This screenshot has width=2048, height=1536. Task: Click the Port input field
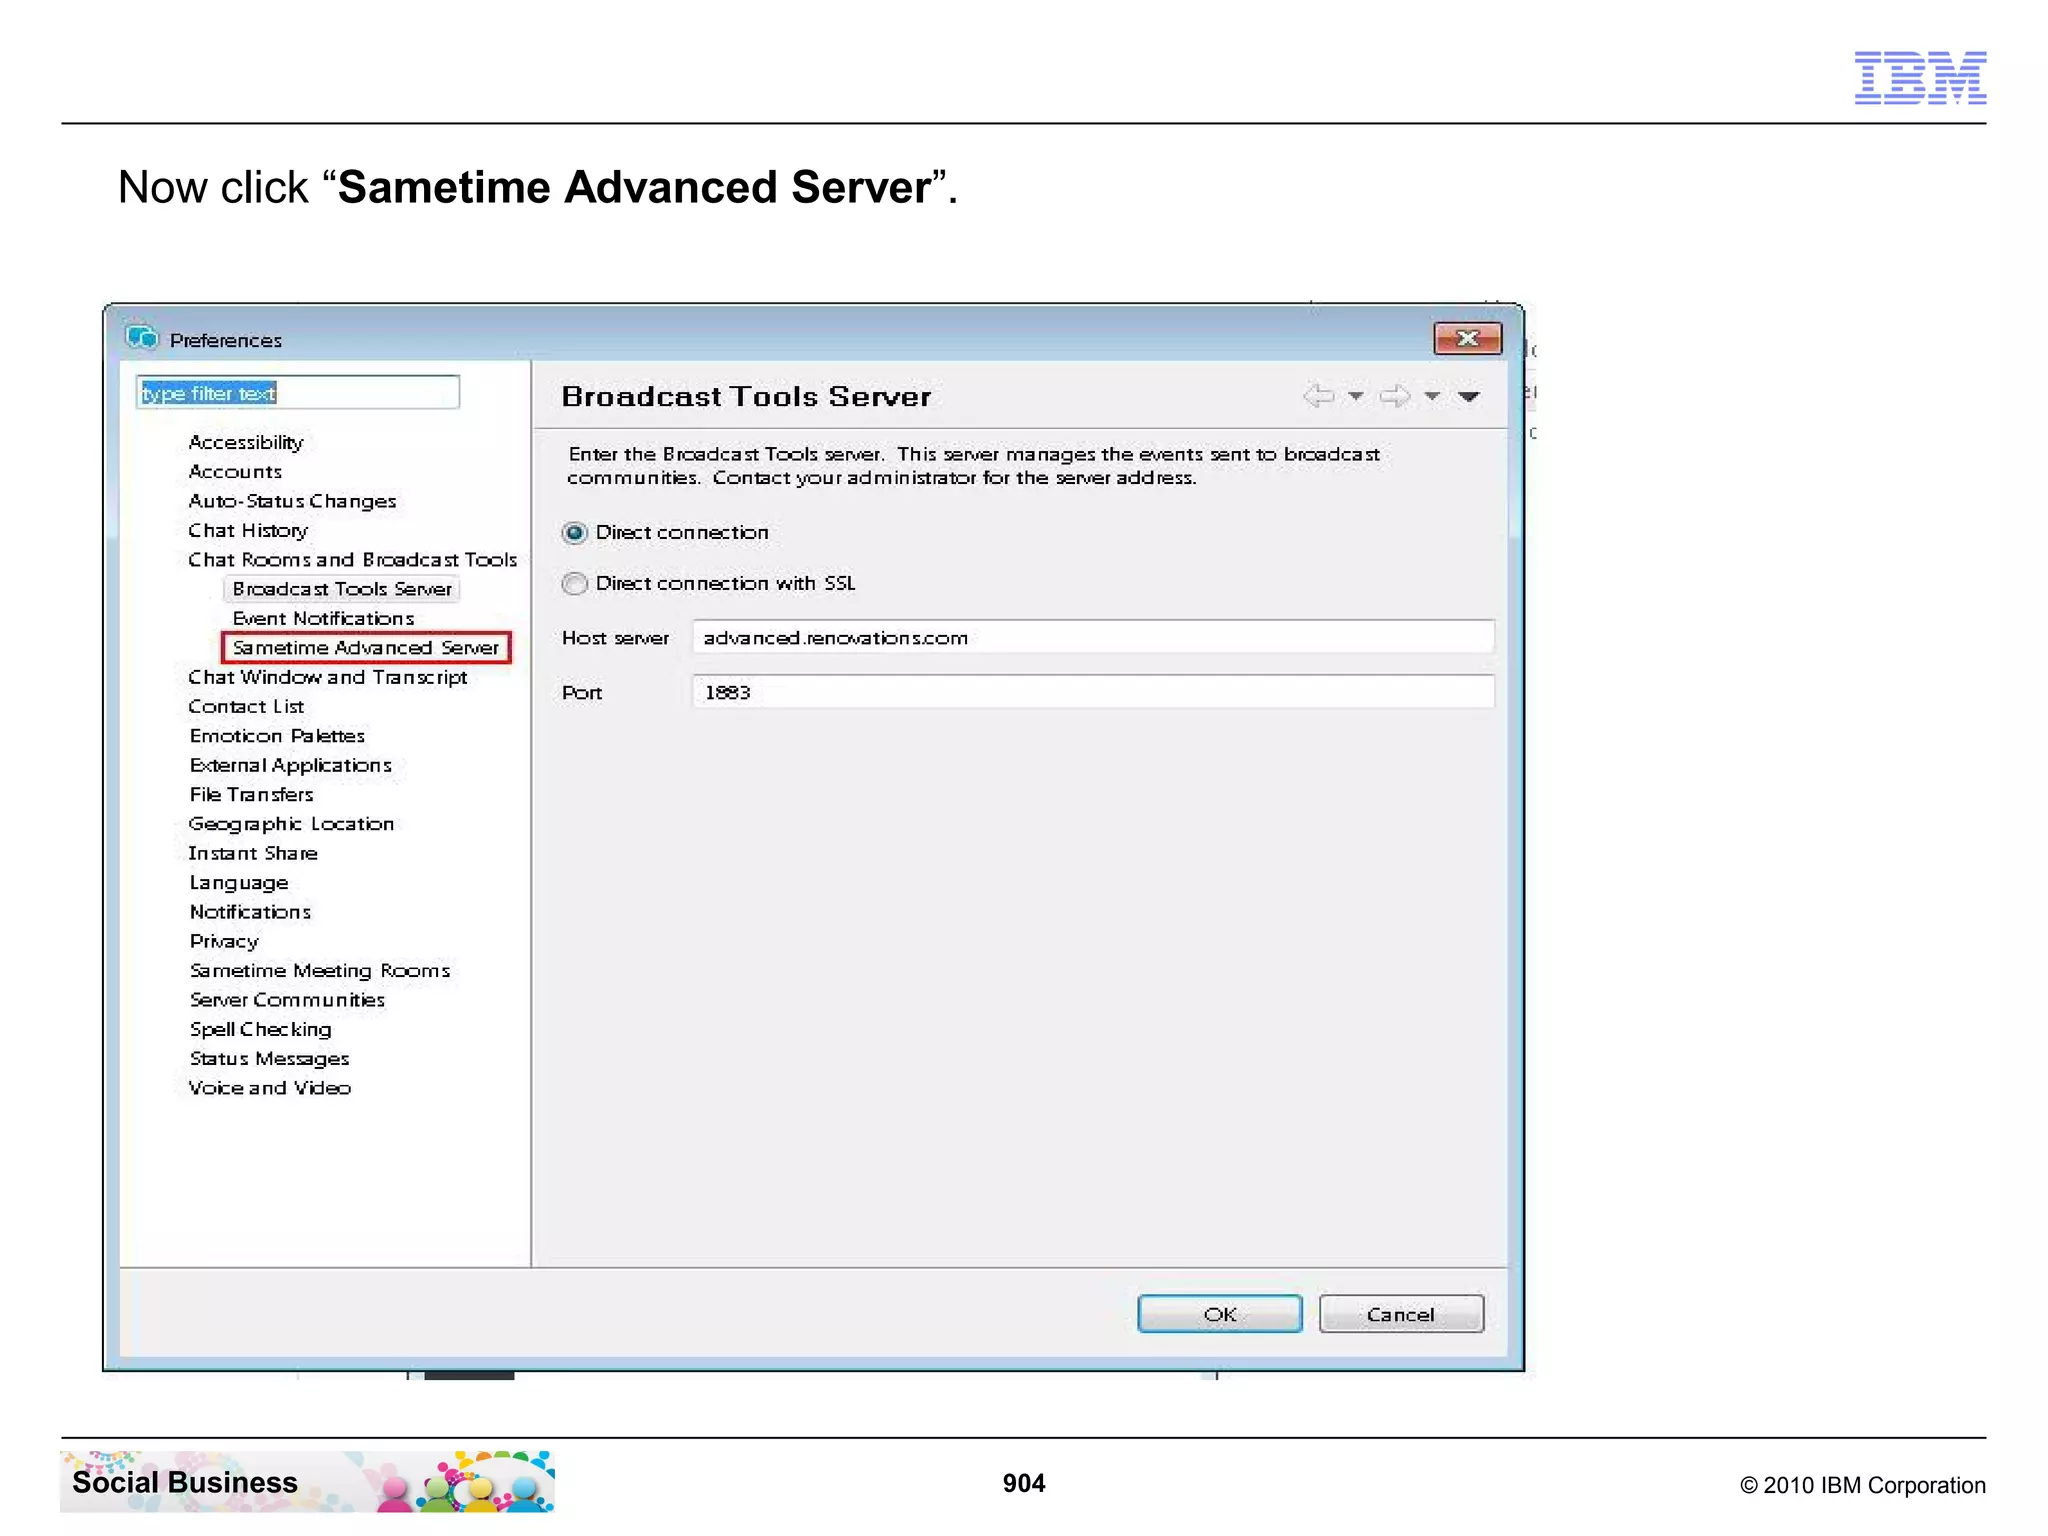[x=1093, y=692]
